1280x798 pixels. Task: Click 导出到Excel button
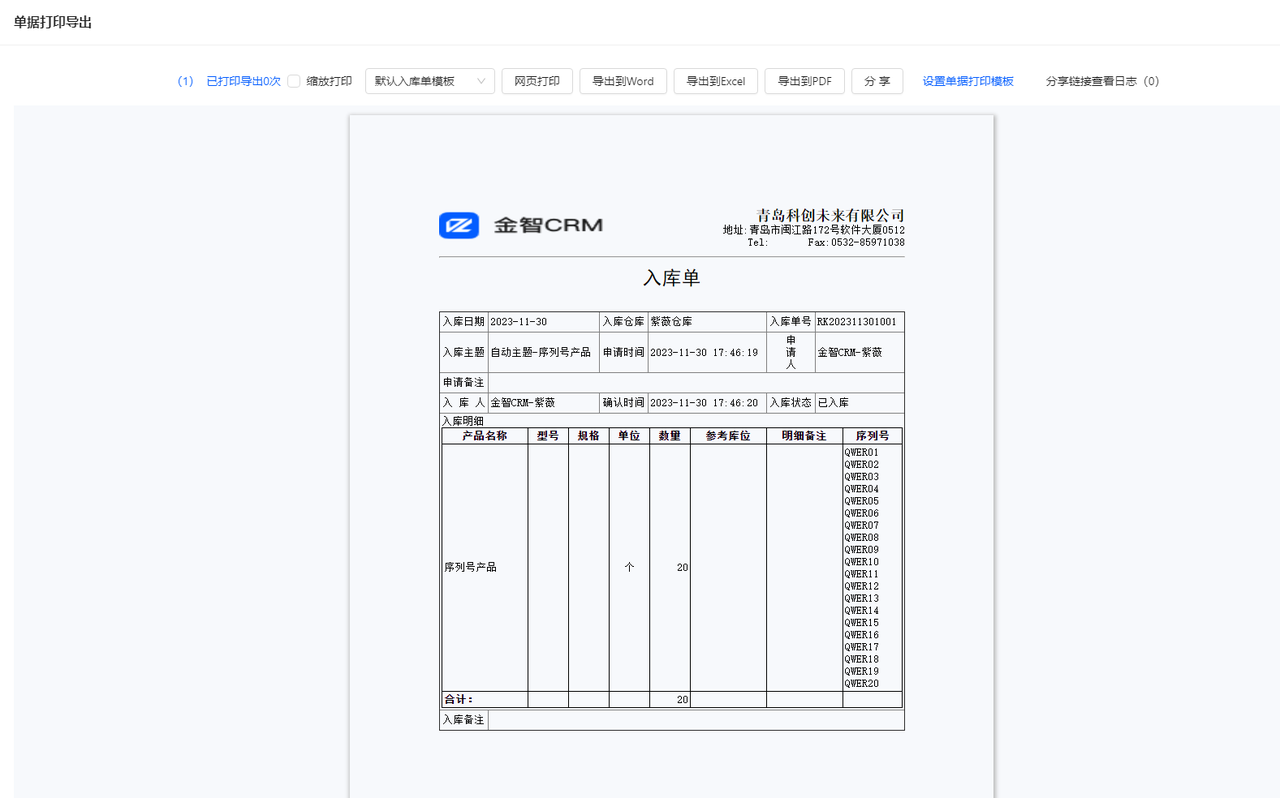pyautogui.click(x=716, y=81)
